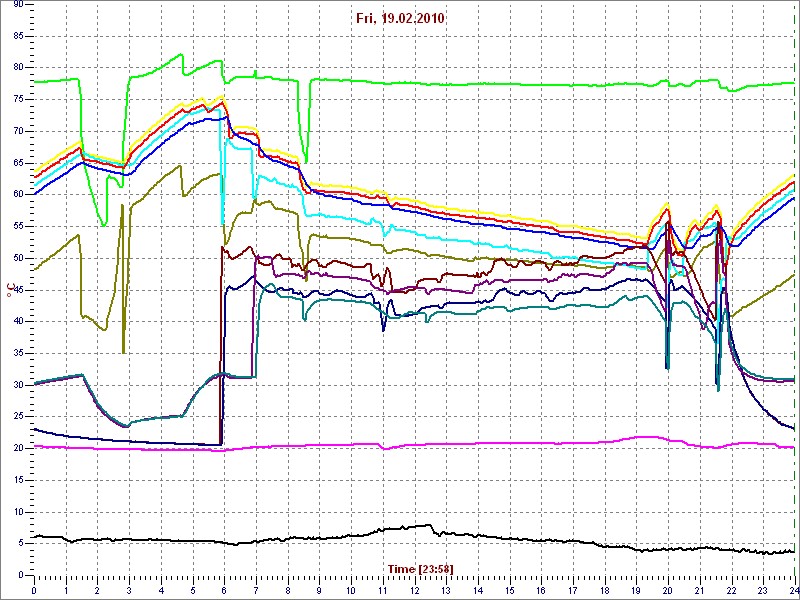Click the °C unit label on vertical axis
Screen dimensions: 800x600
(x=11, y=290)
